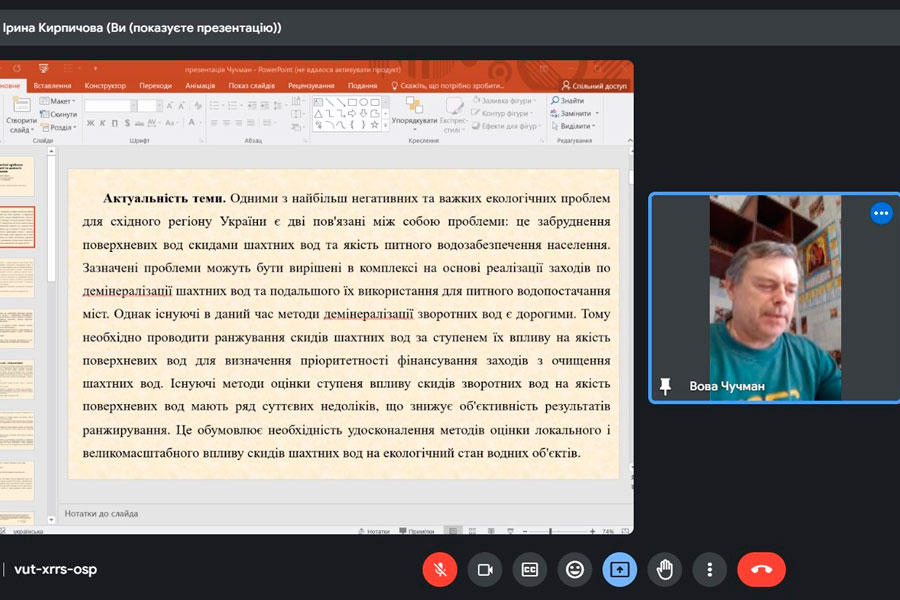Click the red leave call button

tap(761, 569)
